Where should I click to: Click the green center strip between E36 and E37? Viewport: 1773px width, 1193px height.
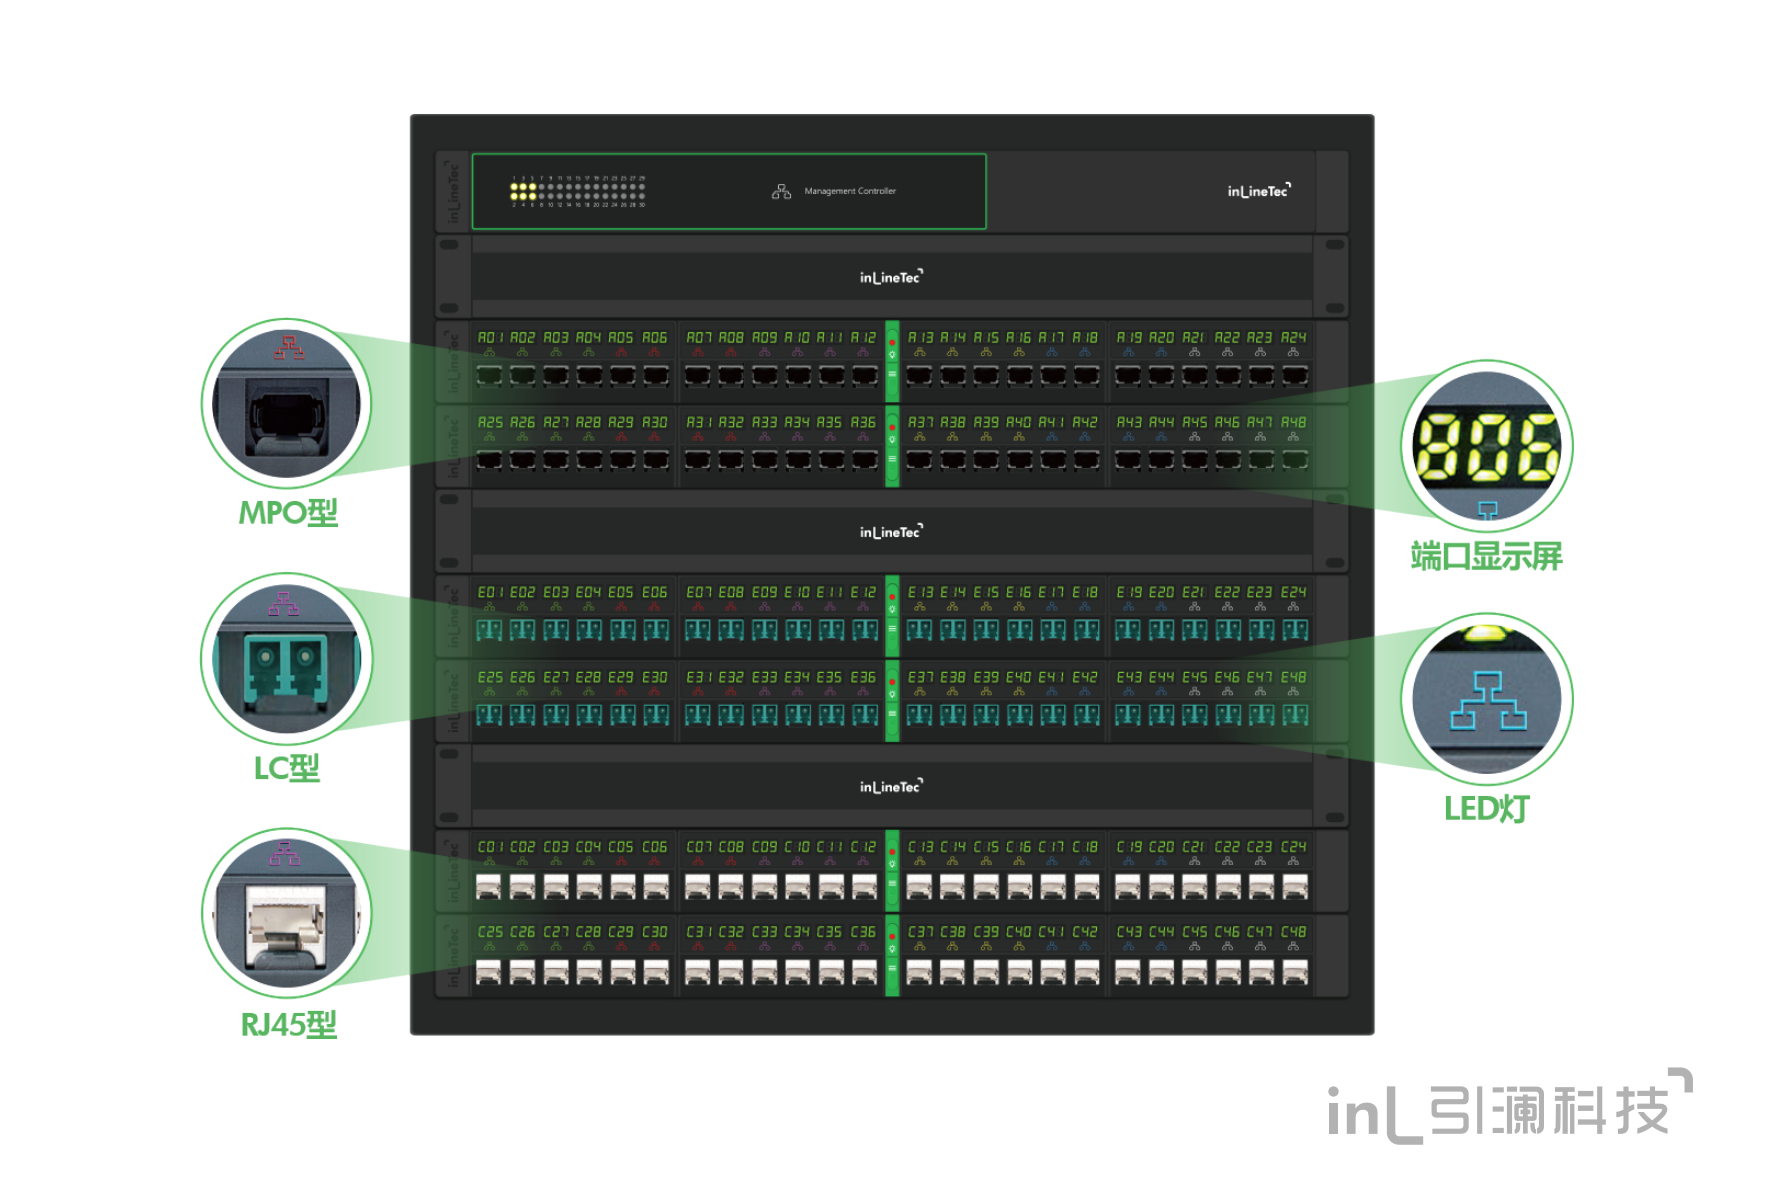click(892, 701)
